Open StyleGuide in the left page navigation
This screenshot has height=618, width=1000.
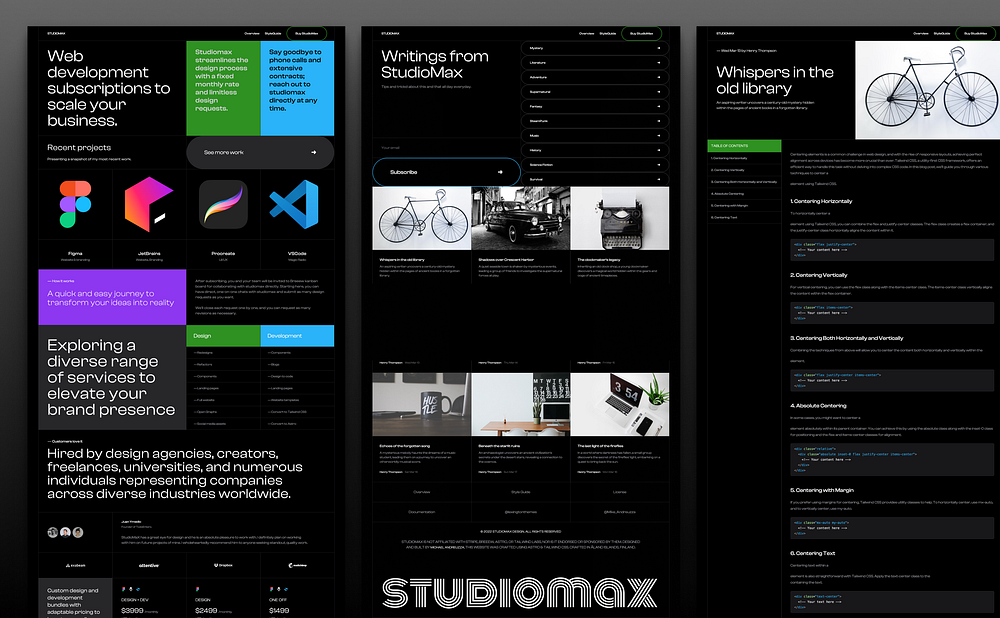(273, 33)
